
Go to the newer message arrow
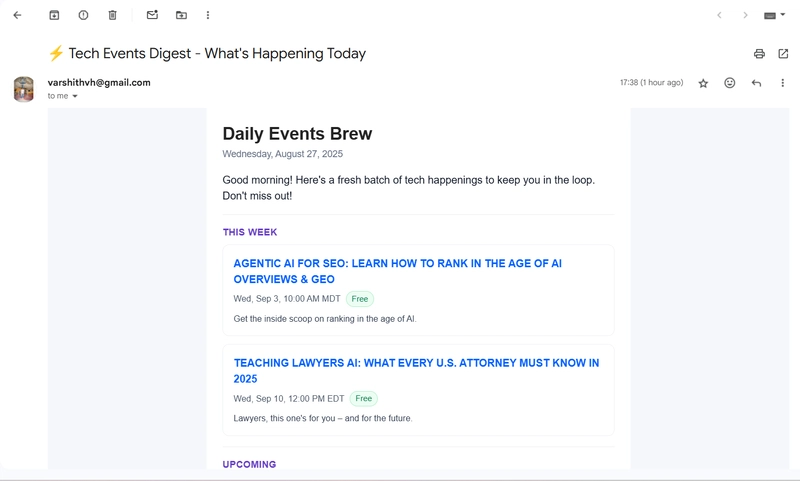pos(719,15)
